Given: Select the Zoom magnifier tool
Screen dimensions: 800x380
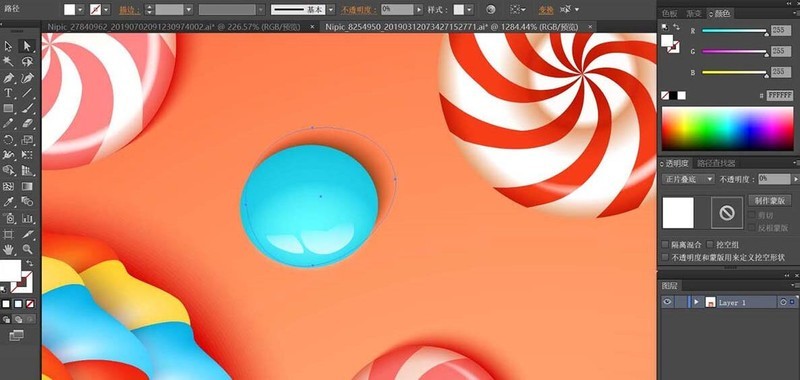Looking at the screenshot, I should click(28, 249).
